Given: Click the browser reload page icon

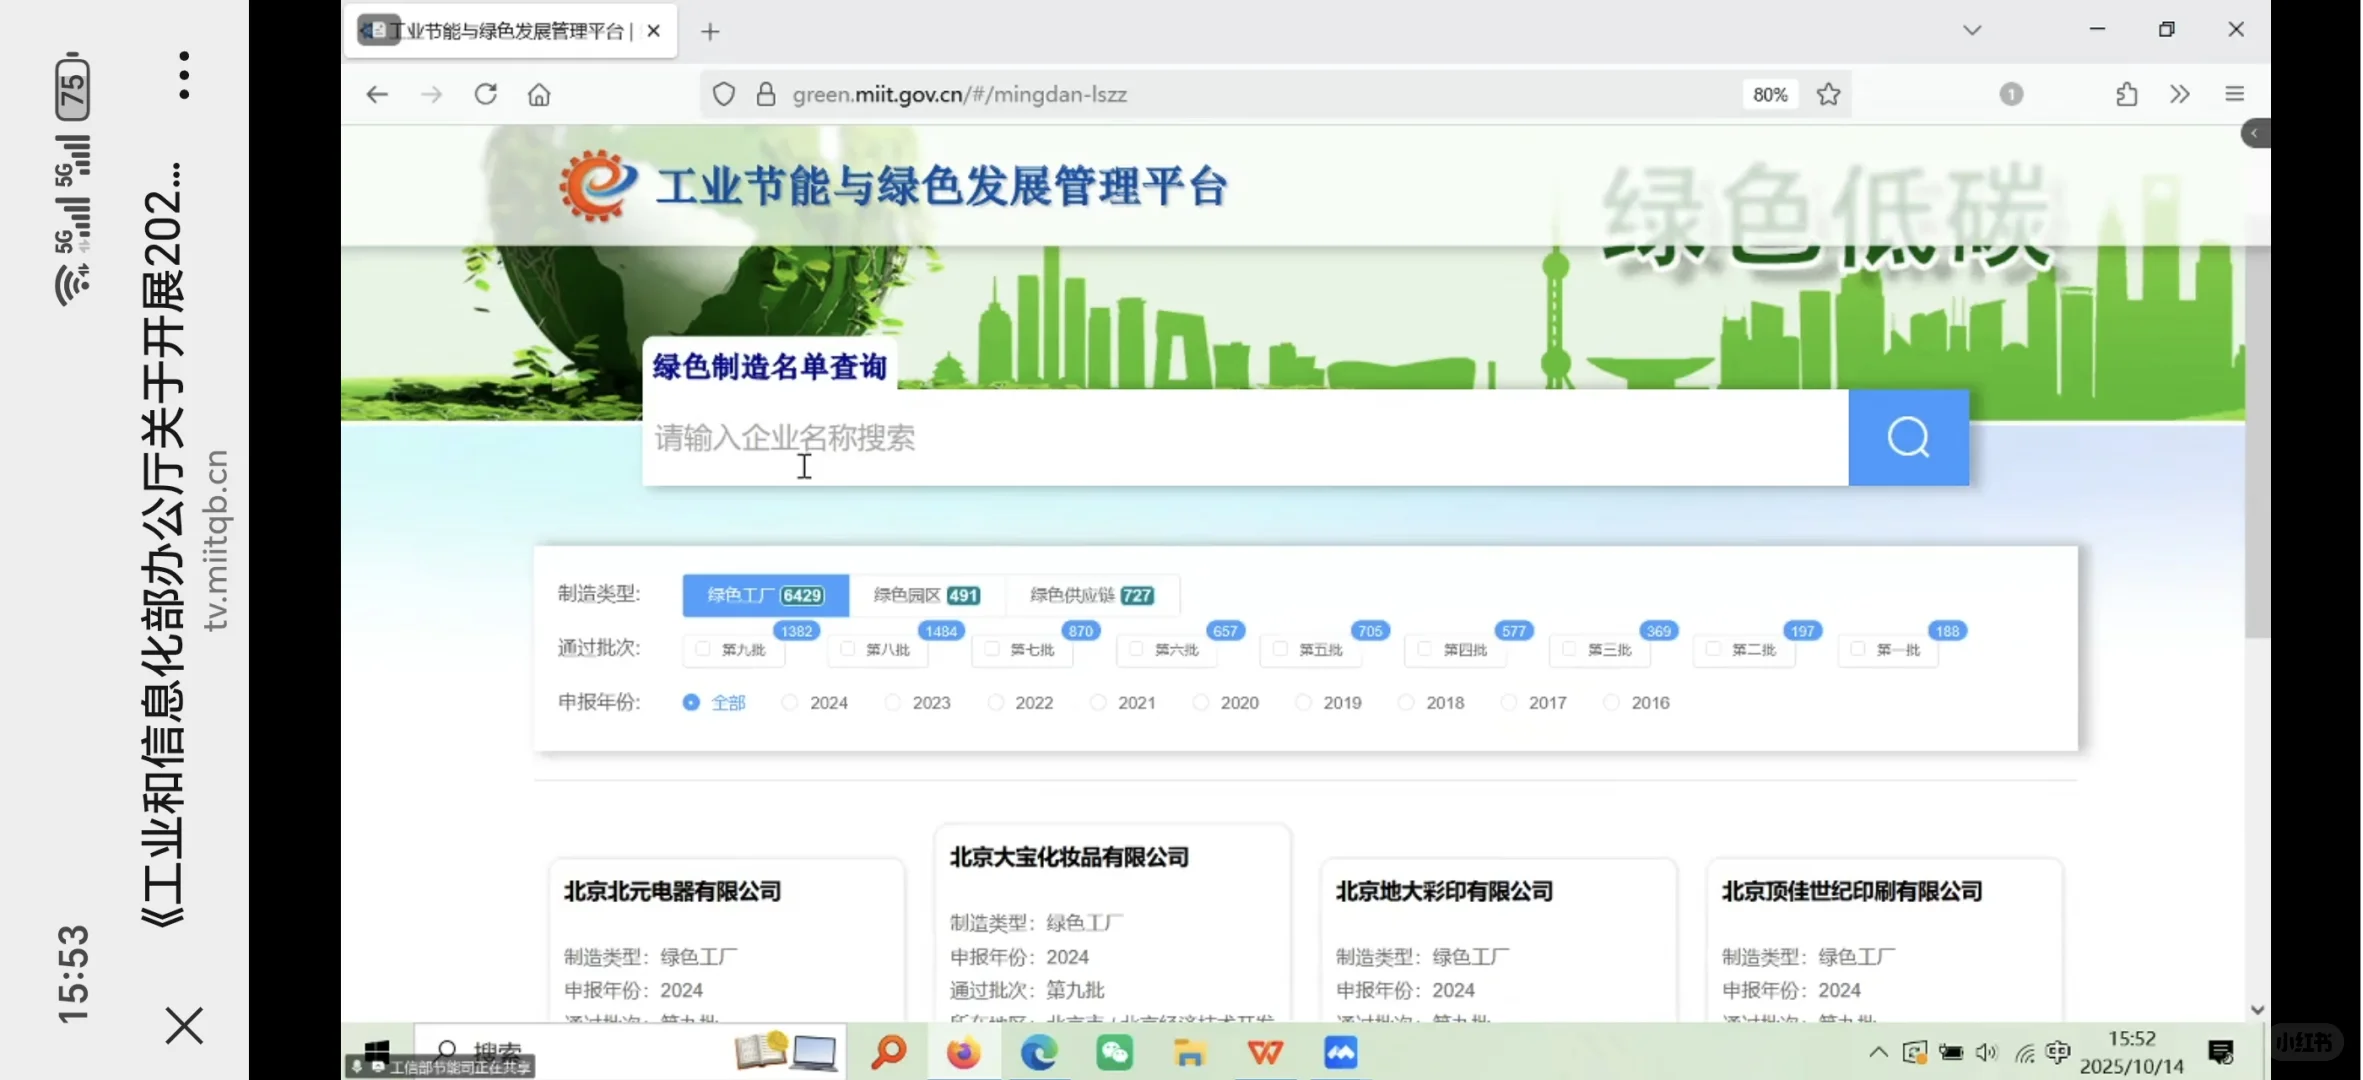Looking at the screenshot, I should [x=486, y=94].
